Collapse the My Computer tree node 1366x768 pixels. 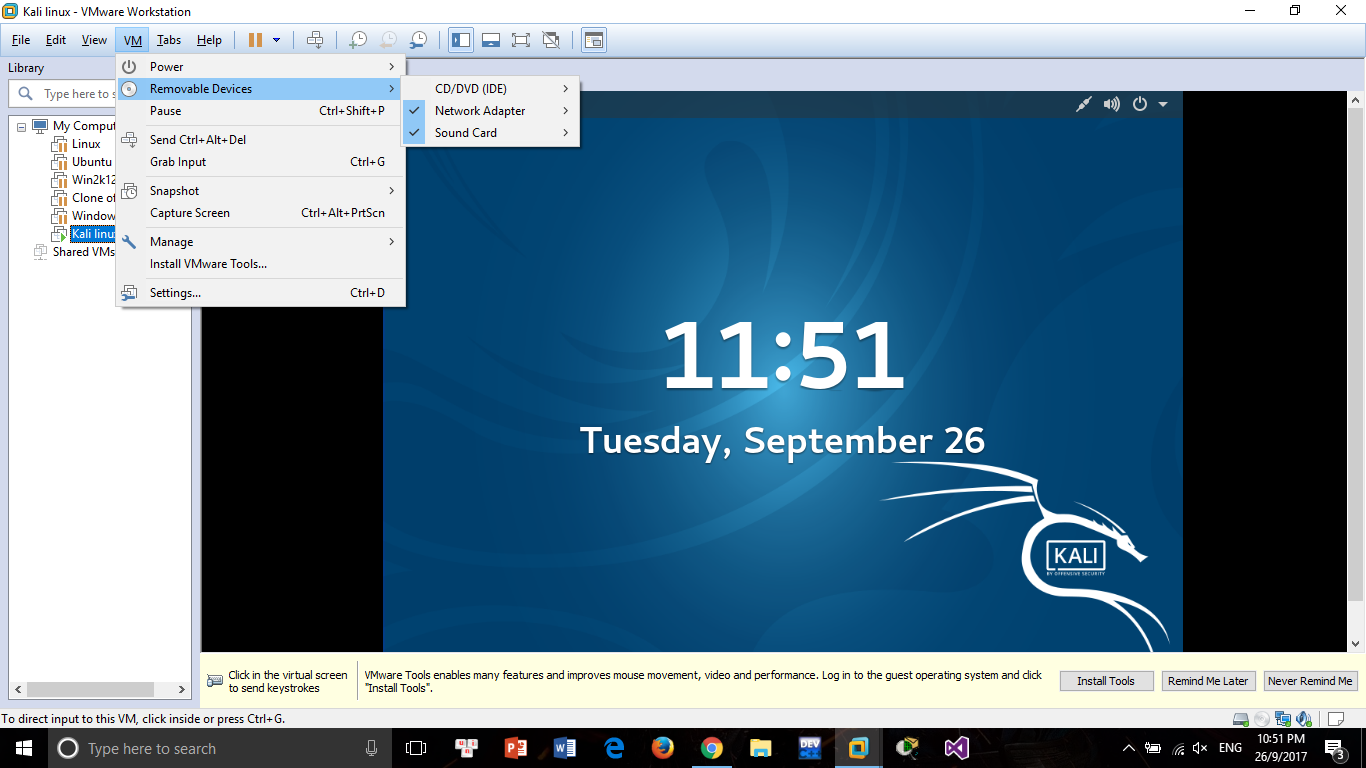[x=22, y=127]
